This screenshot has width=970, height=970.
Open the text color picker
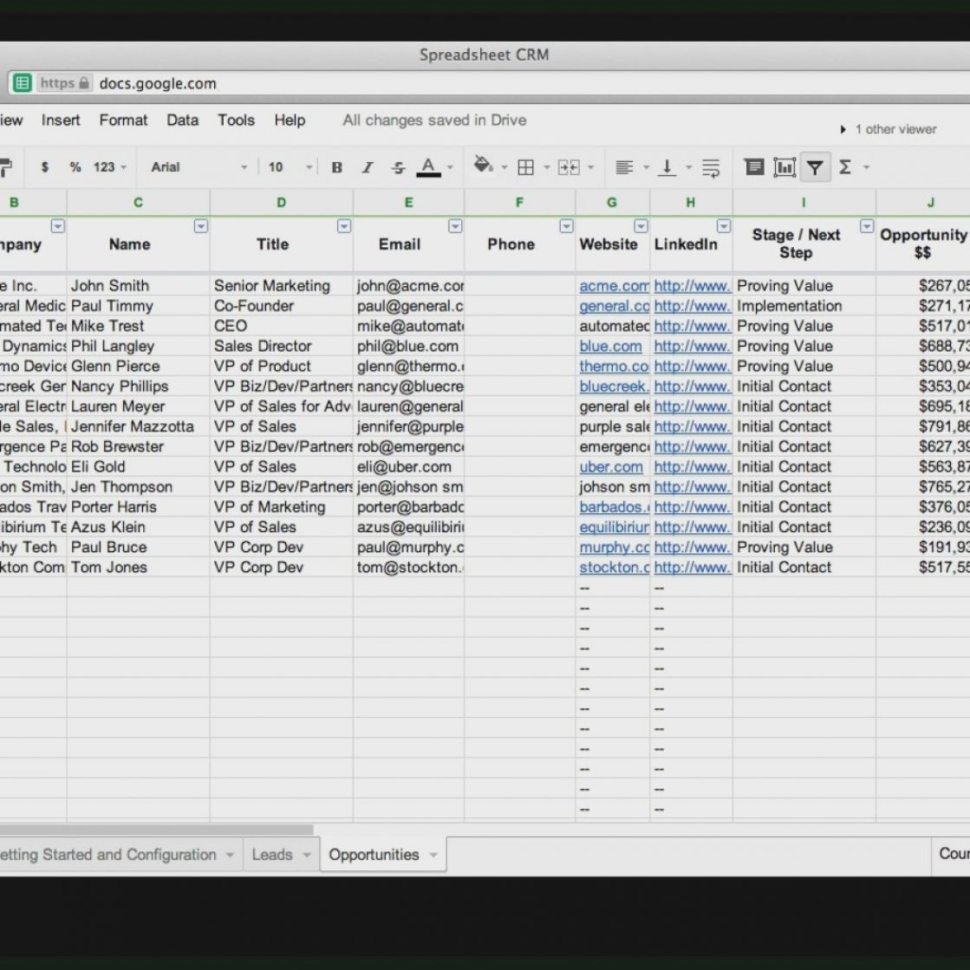point(426,167)
